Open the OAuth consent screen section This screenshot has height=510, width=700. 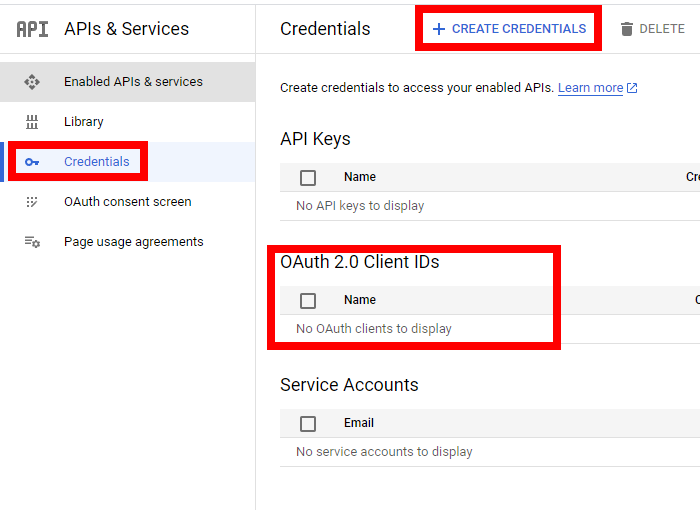(x=128, y=202)
